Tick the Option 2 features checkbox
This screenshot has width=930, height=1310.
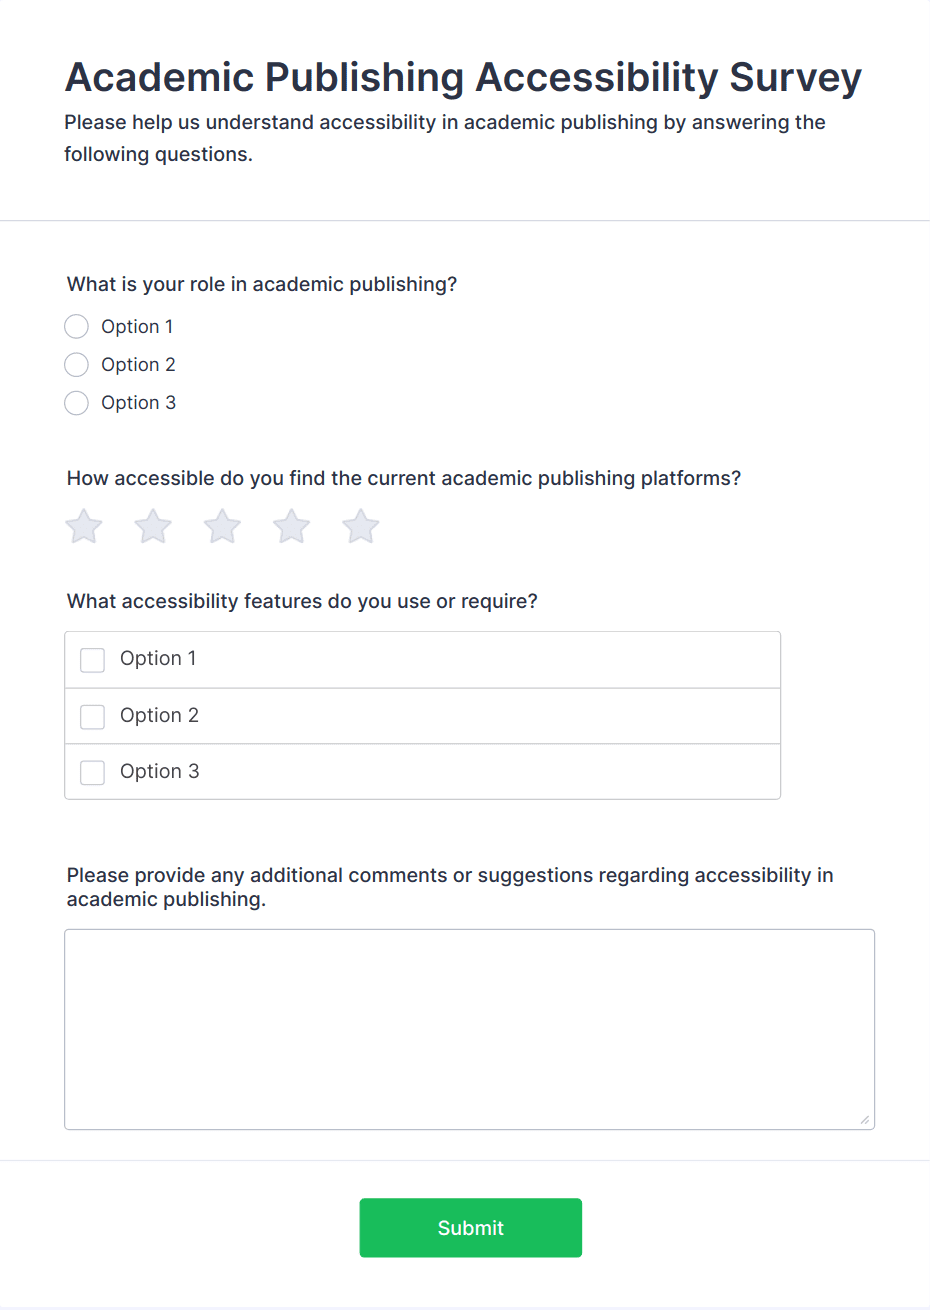coord(93,716)
